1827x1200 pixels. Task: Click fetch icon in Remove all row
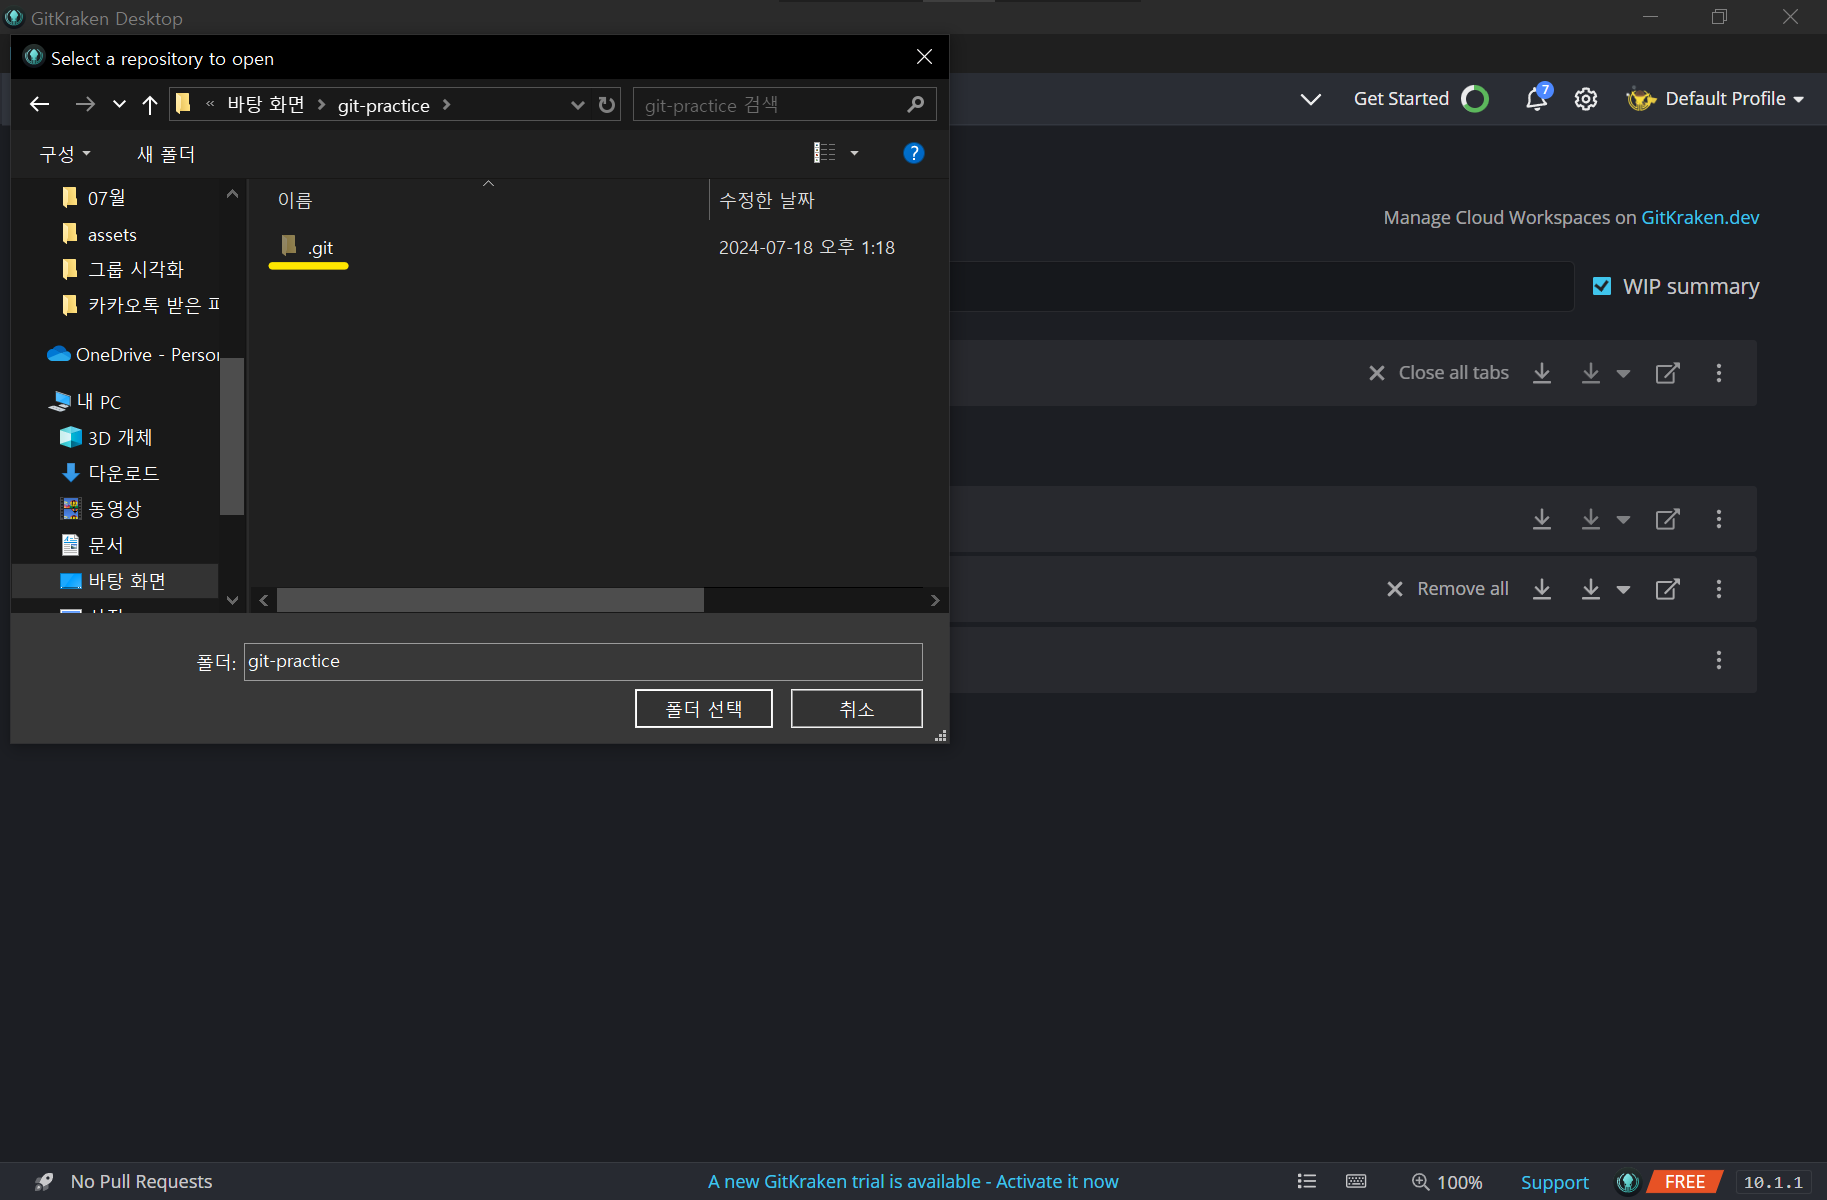click(x=1542, y=589)
